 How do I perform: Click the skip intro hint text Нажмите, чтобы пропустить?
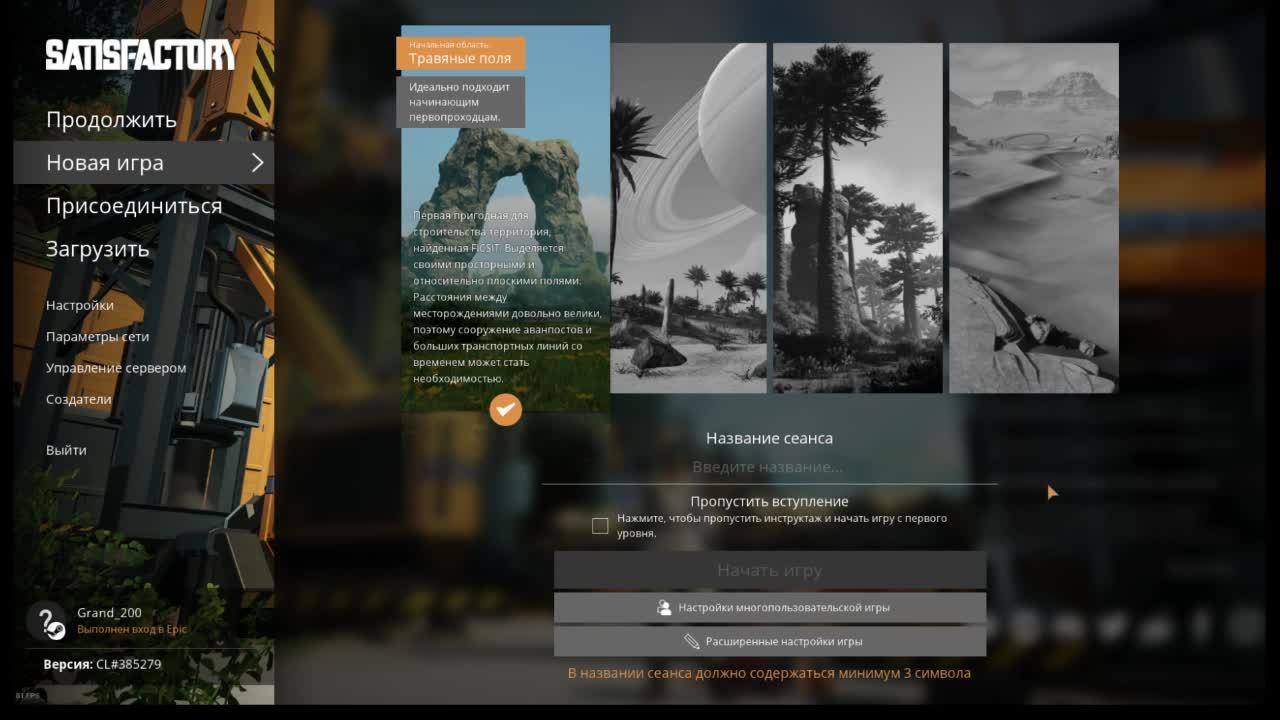[x=782, y=526]
